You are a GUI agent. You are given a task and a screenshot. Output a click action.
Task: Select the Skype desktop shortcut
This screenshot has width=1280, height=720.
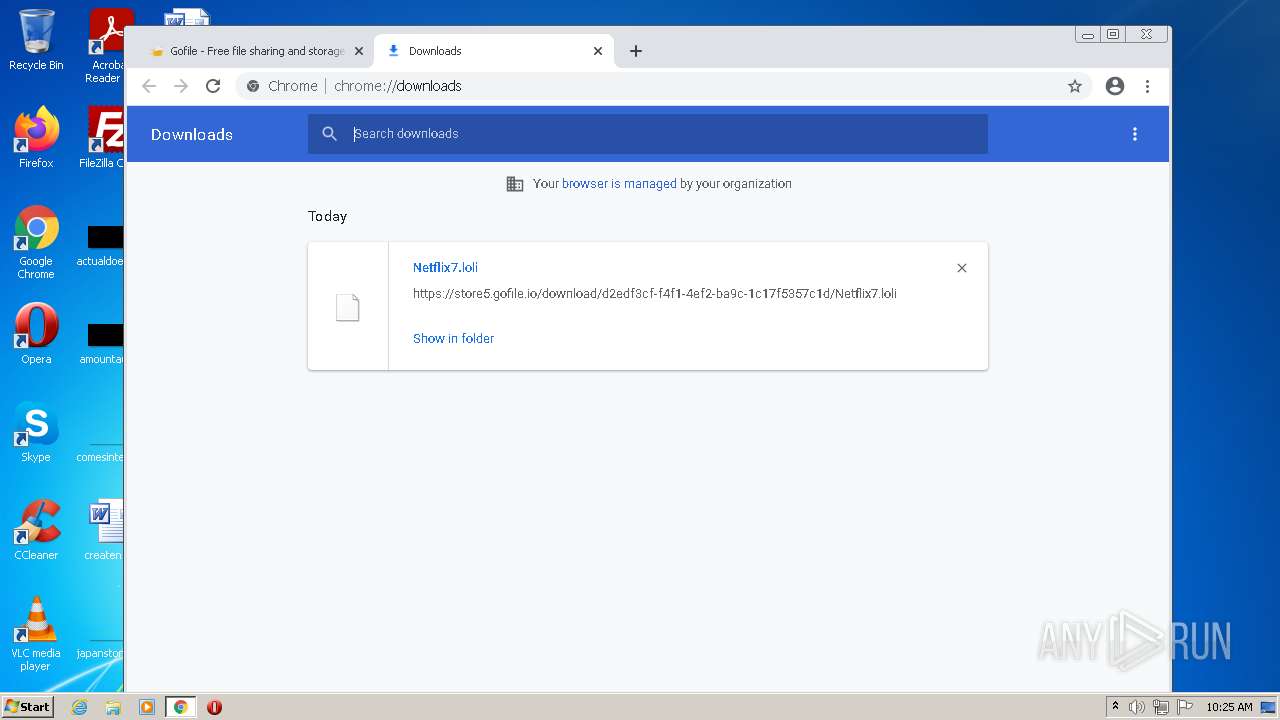tap(36, 432)
